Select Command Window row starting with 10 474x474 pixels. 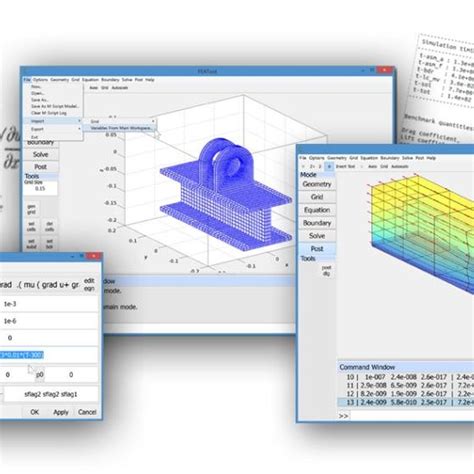(x=406, y=377)
